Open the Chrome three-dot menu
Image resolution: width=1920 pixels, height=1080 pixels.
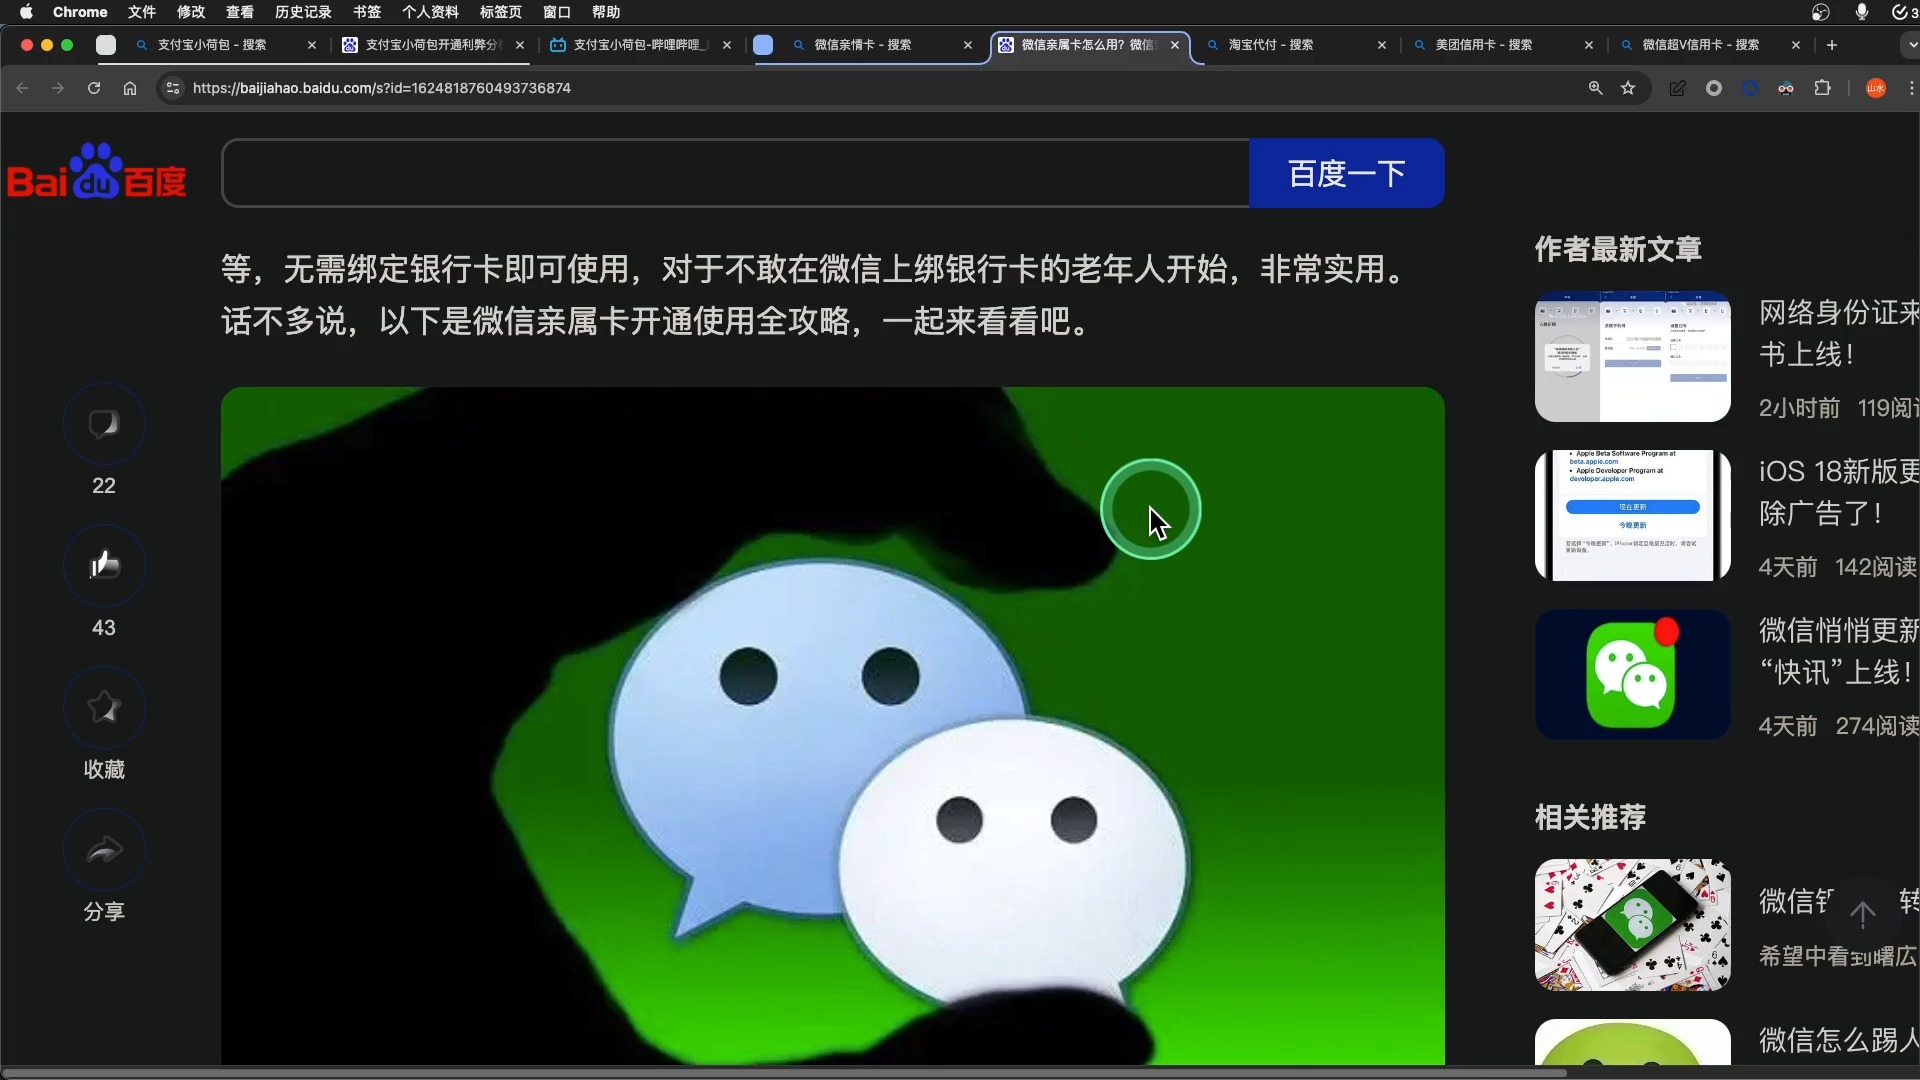point(1911,88)
